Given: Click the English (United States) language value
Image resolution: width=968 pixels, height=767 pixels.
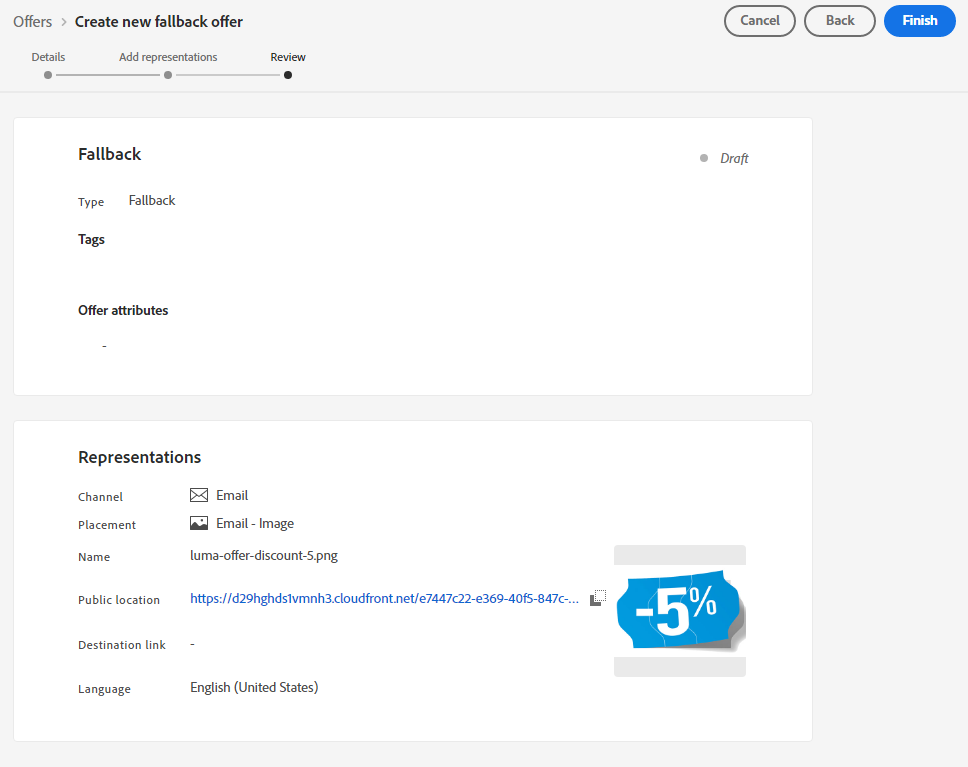Looking at the screenshot, I should tap(254, 687).
